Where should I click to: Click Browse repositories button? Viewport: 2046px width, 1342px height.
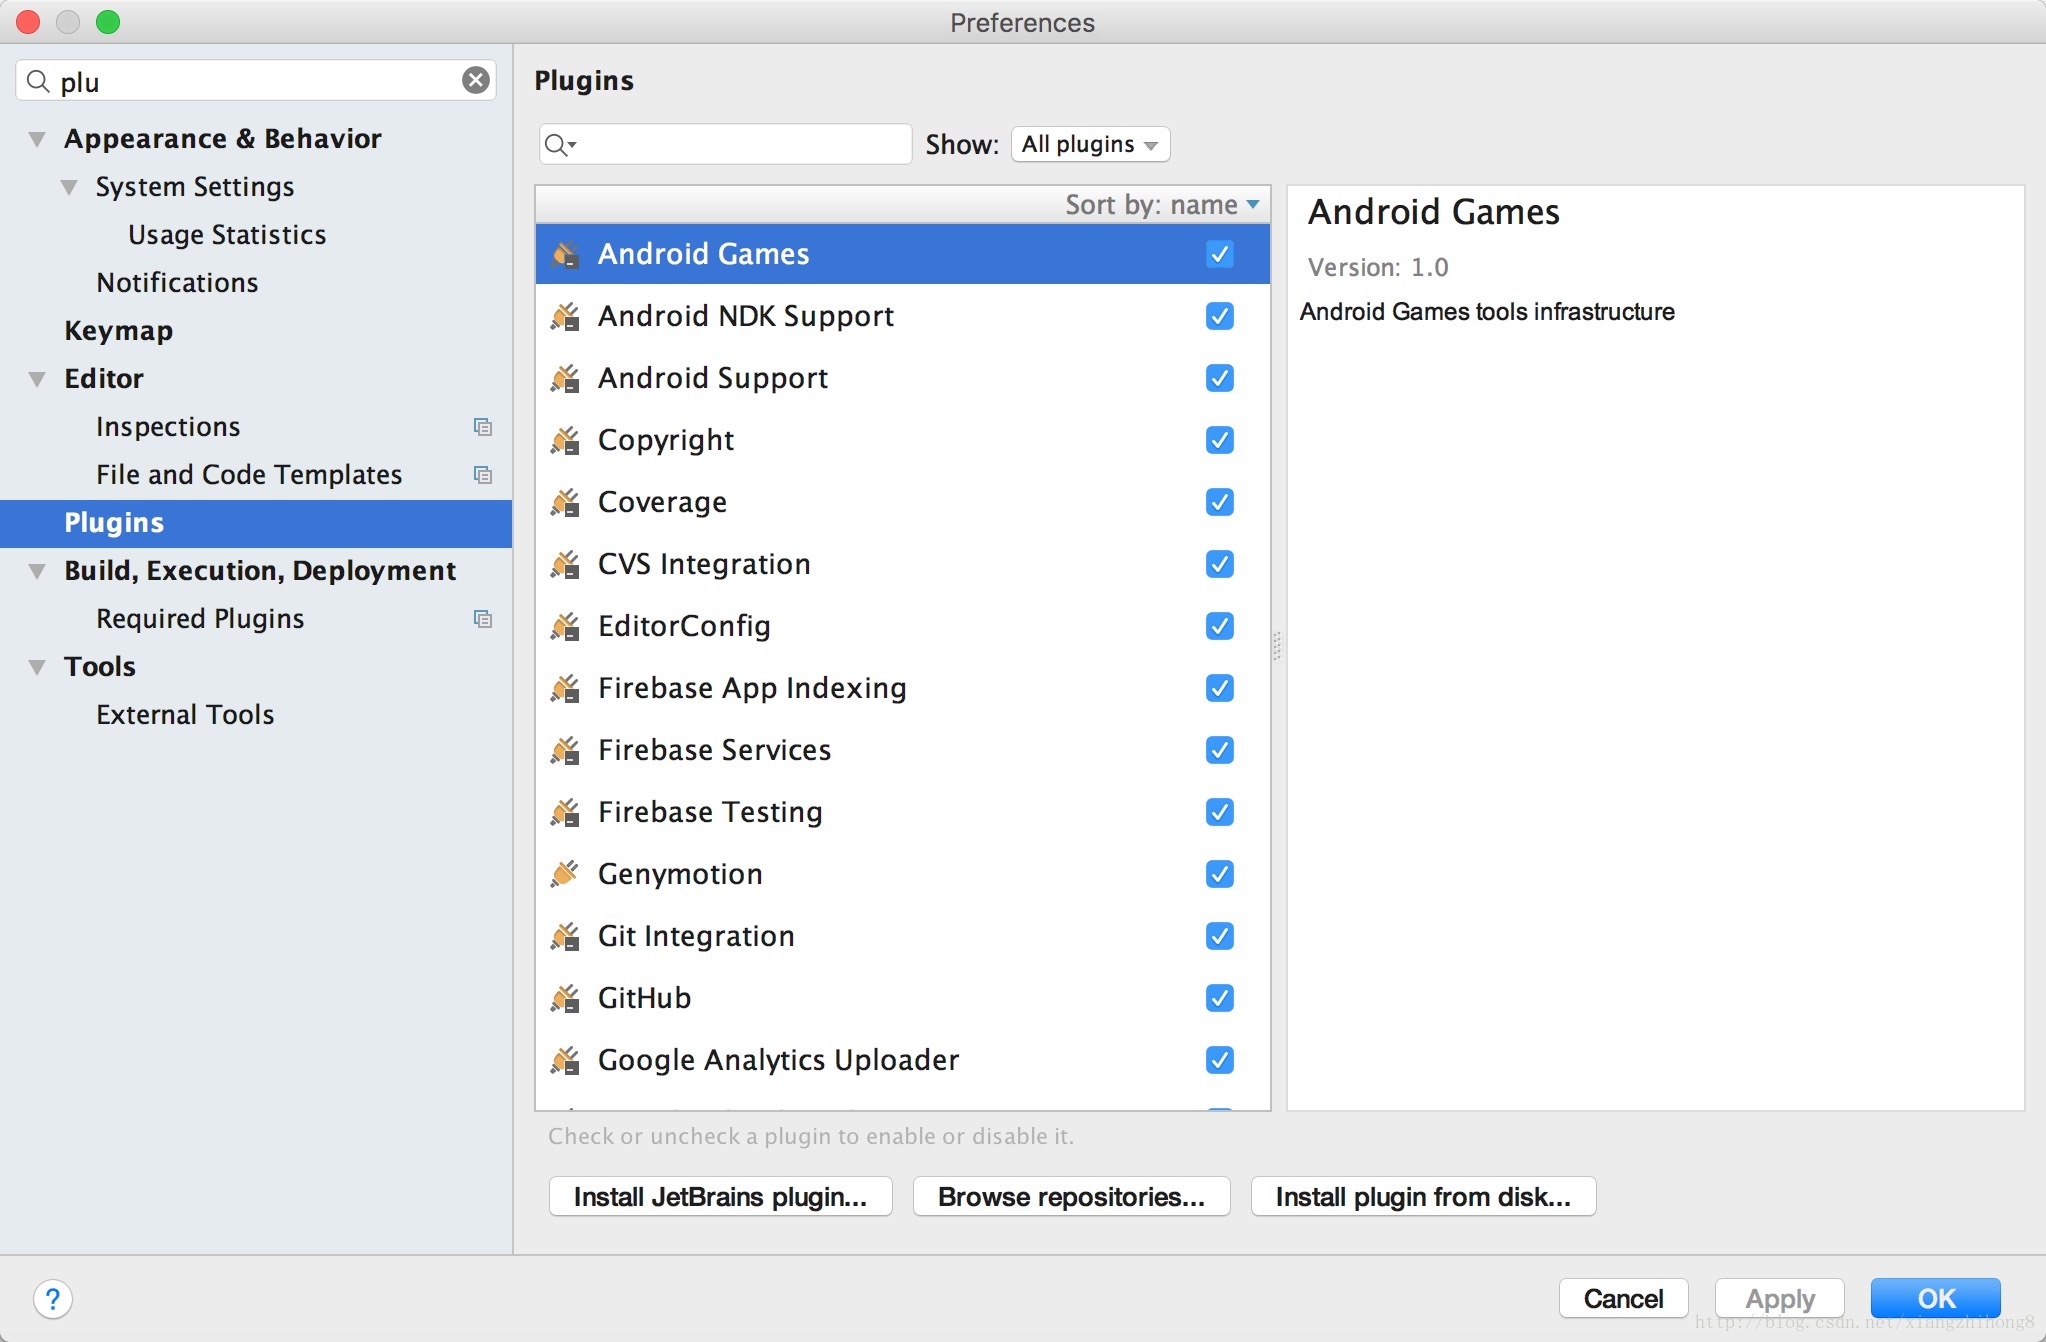(1071, 1197)
